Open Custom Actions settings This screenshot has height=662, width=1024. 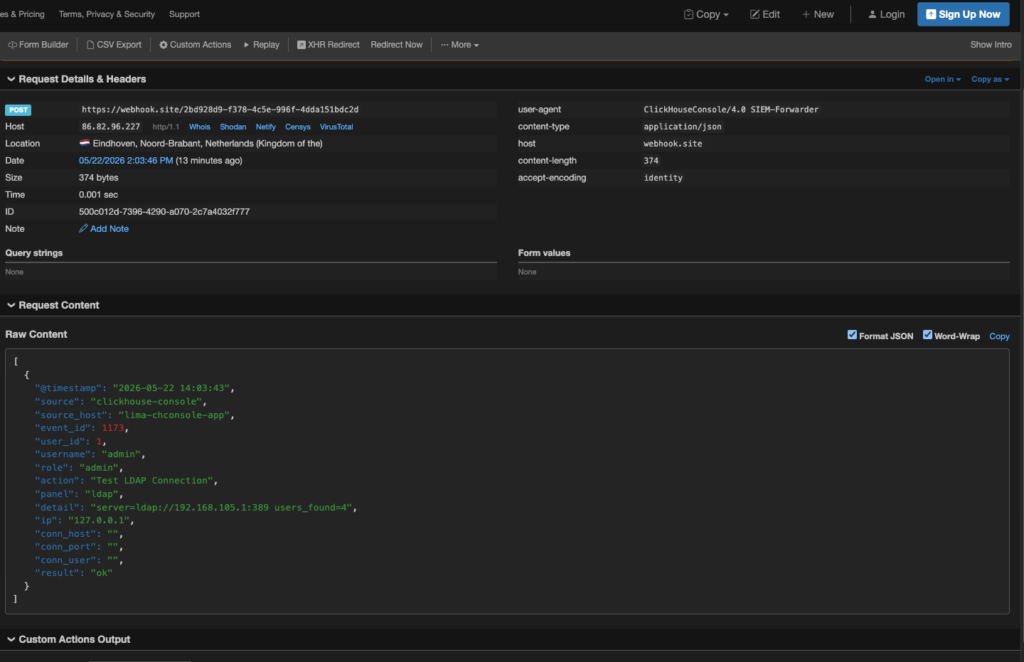tap(195, 44)
